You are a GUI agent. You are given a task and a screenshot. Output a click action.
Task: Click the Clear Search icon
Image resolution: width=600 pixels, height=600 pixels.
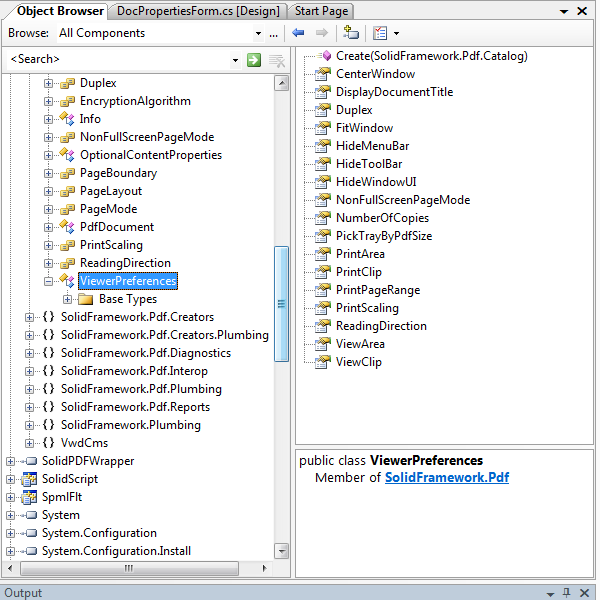click(277, 60)
